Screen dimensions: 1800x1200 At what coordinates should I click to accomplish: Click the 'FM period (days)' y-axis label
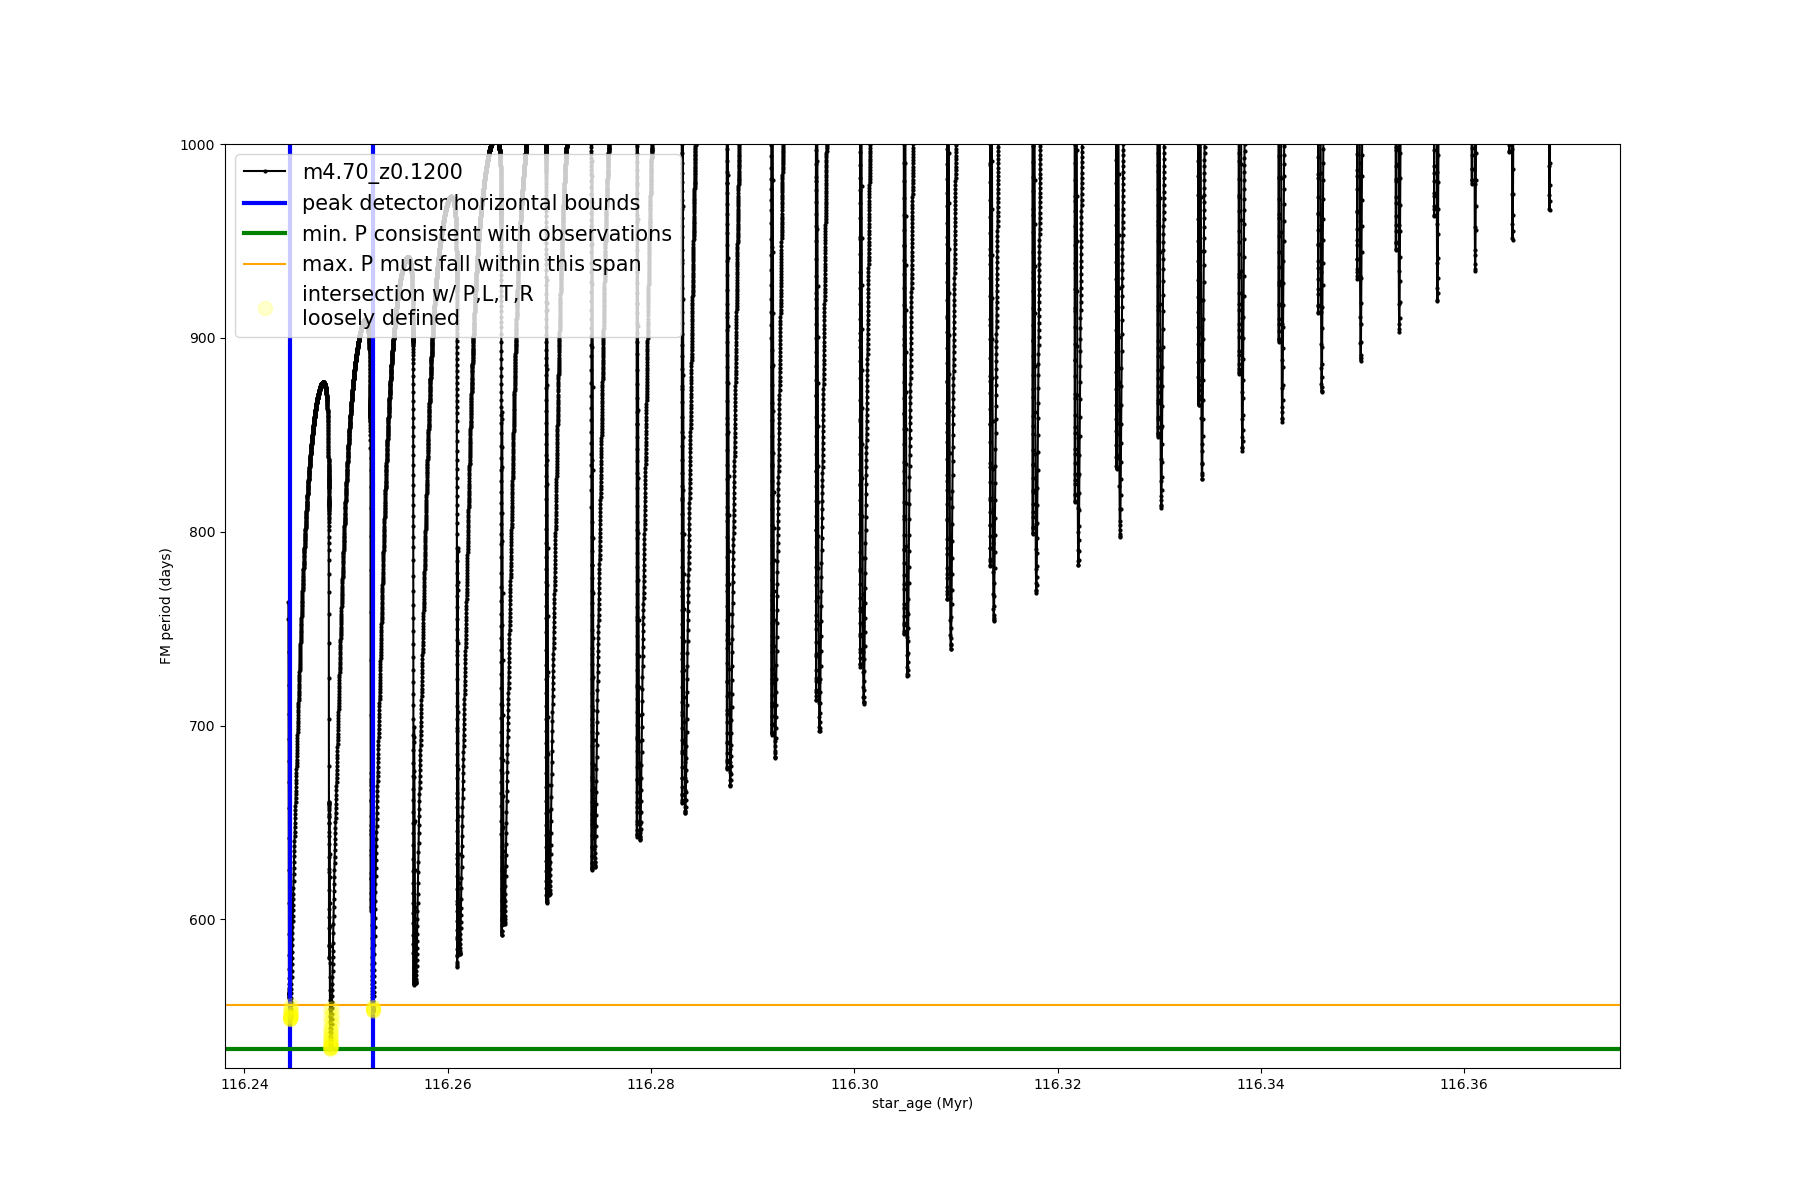pos(166,606)
